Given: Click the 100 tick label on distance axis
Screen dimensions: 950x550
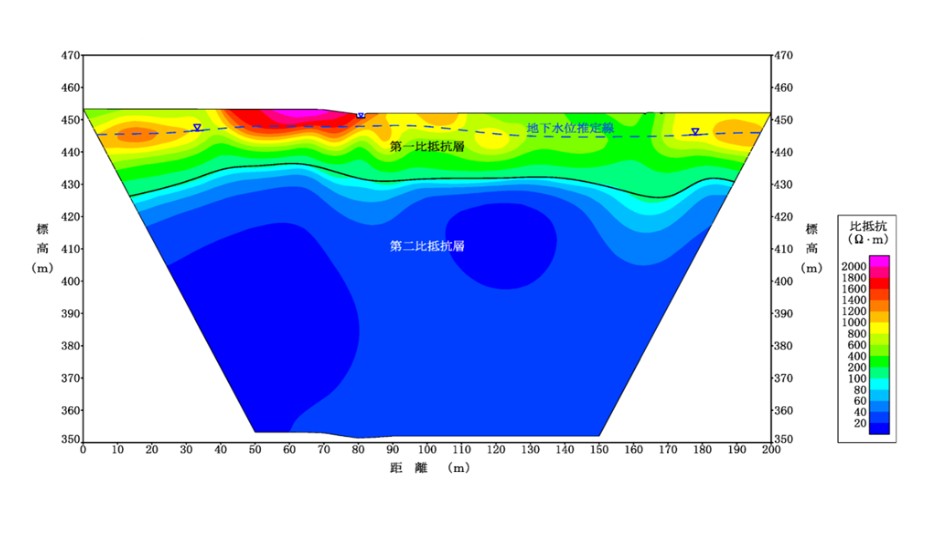Looking at the screenshot, I should tap(427, 450).
